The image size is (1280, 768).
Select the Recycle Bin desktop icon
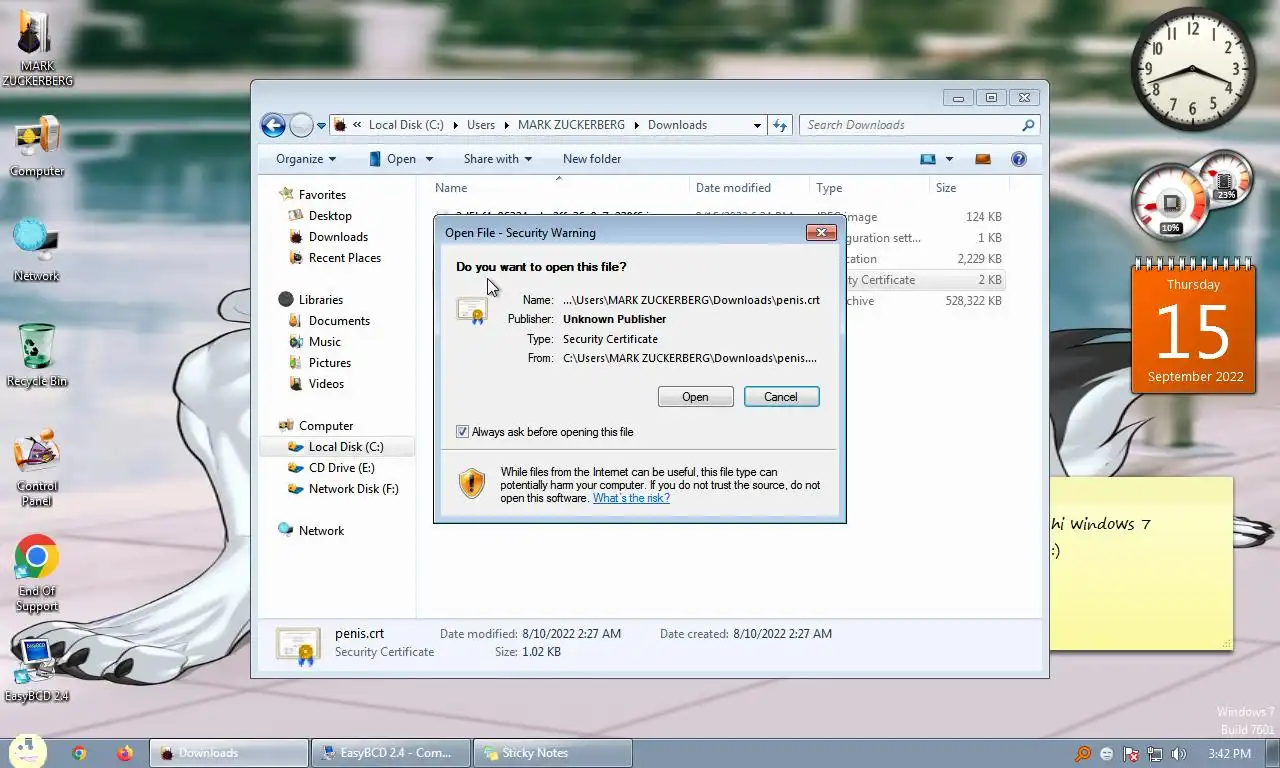(37, 356)
